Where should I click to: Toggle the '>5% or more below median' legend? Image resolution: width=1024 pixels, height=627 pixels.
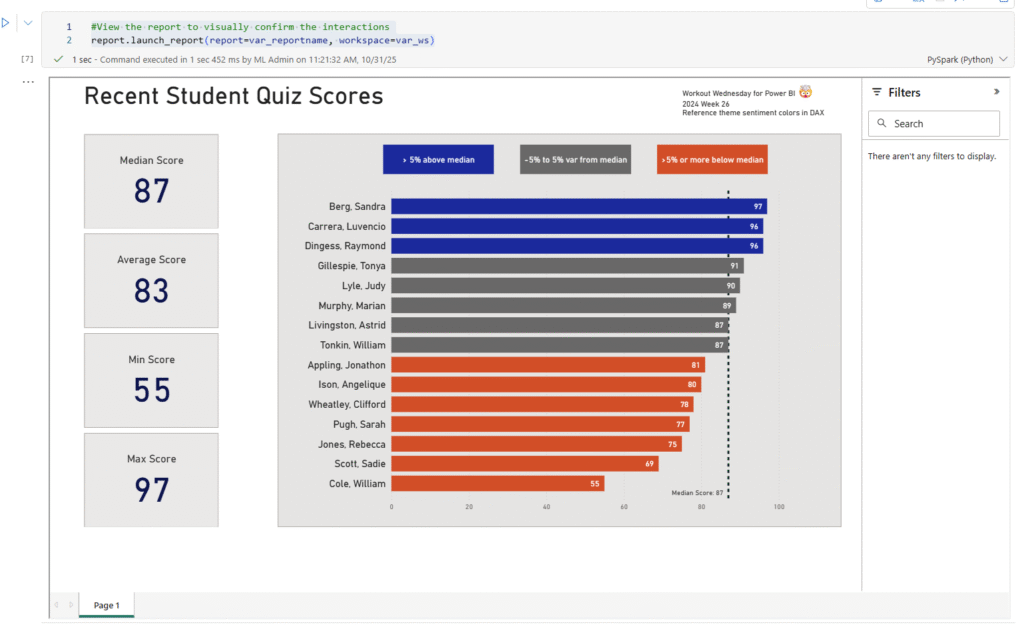(x=711, y=159)
